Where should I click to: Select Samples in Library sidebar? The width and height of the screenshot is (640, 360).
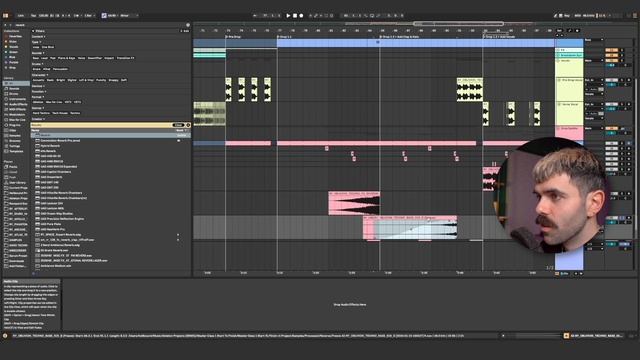[15, 136]
